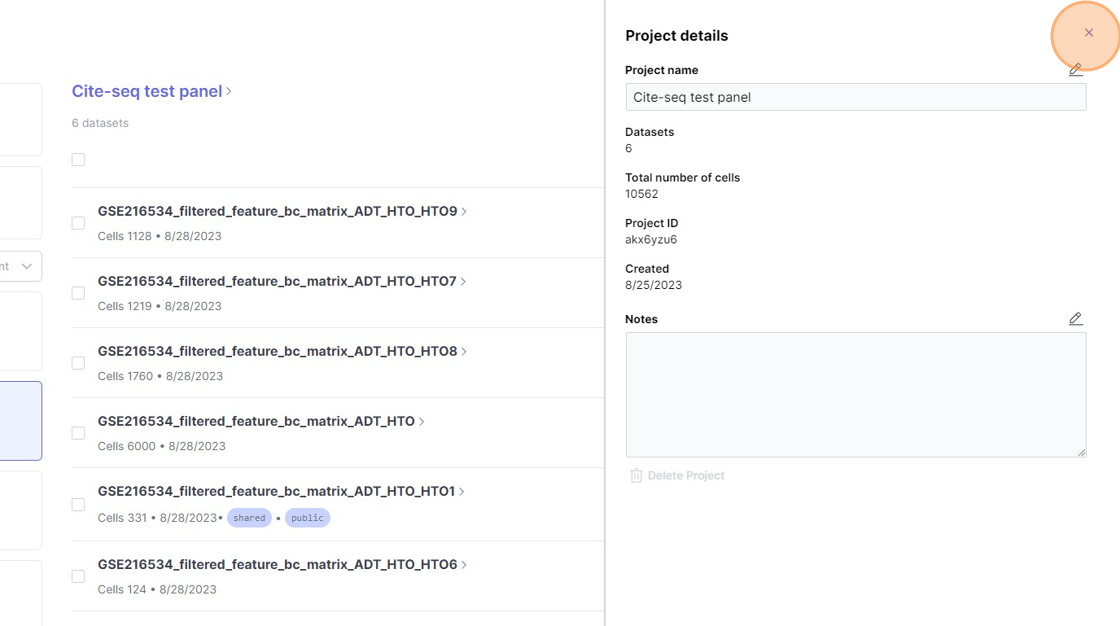Expand the ADT_HTO_HTO6 dataset chevron
The image size is (1120, 626).
pyautogui.click(x=464, y=565)
